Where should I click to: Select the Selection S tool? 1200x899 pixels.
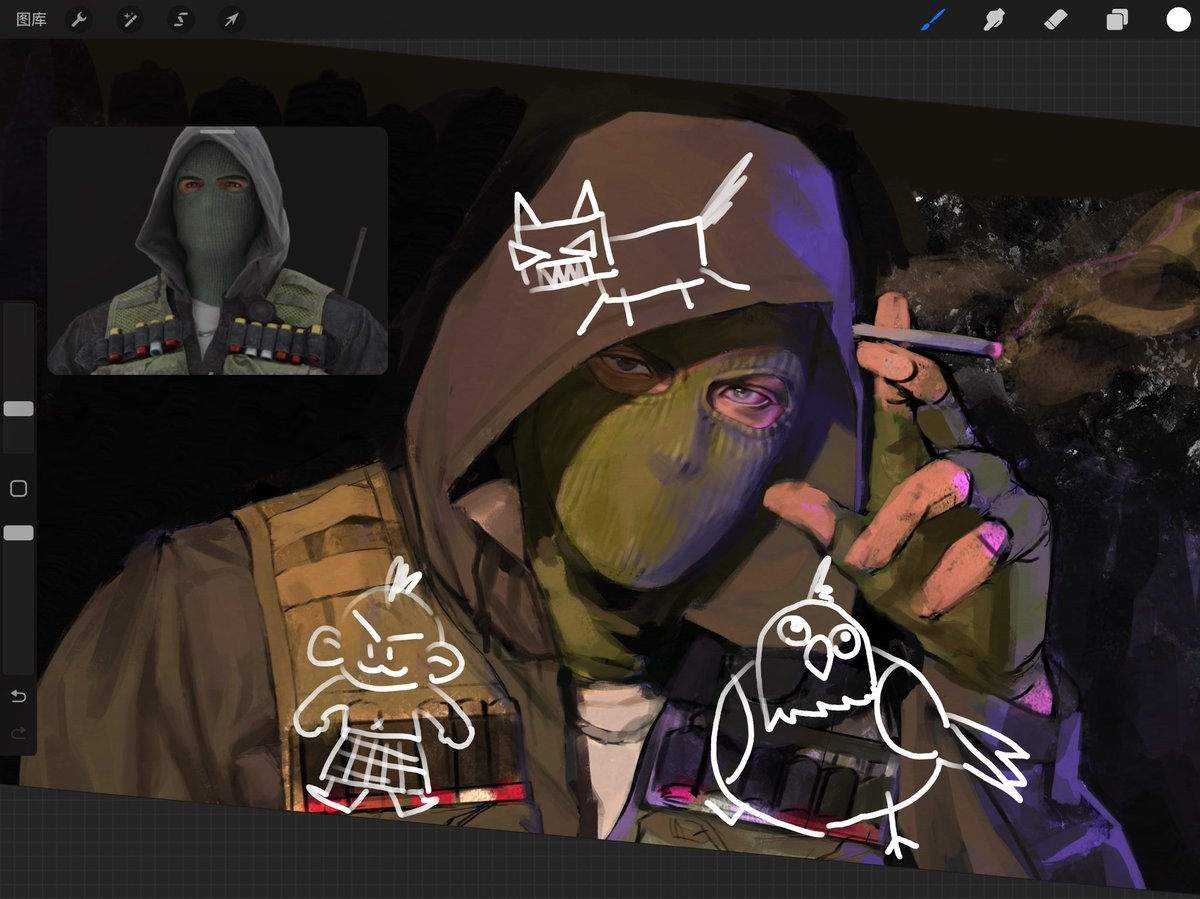(x=180, y=20)
